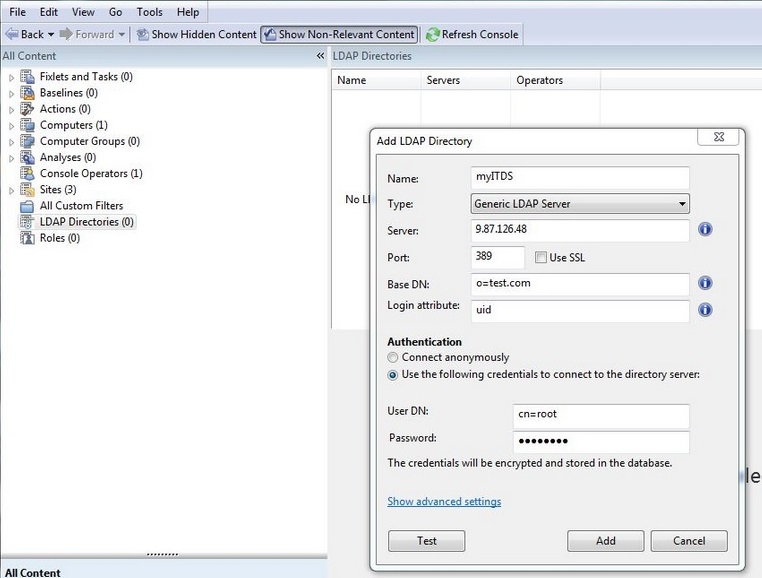Click the Base DN input field
The height and width of the screenshot is (578, 762).
pyautogui.click(x=580, y=284)
